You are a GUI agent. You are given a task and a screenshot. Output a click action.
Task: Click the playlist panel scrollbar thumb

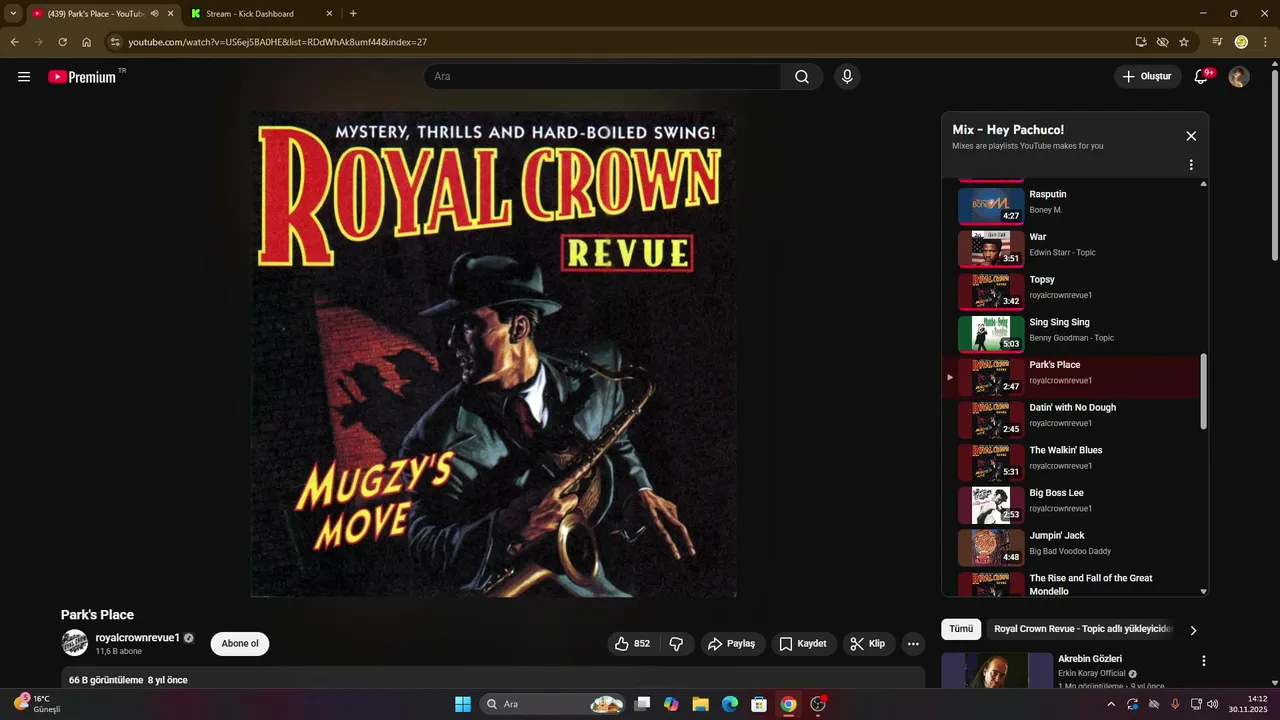click(x=1203, y=392)
